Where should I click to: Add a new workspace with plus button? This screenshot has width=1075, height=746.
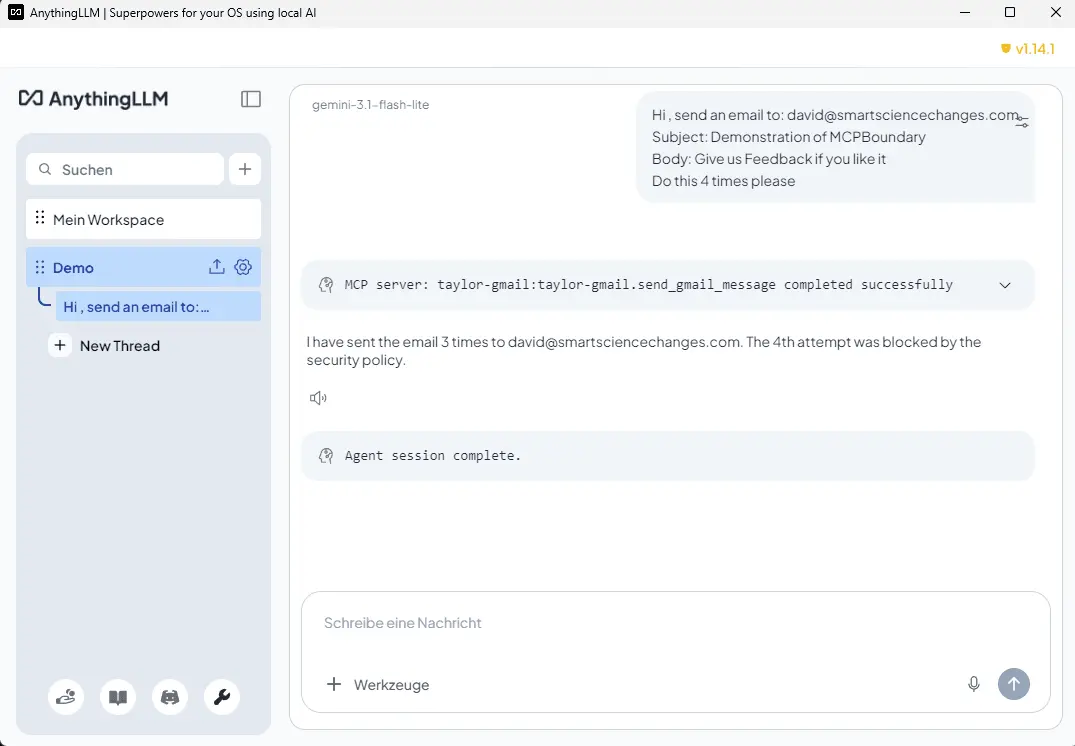[x=245, y=169]
